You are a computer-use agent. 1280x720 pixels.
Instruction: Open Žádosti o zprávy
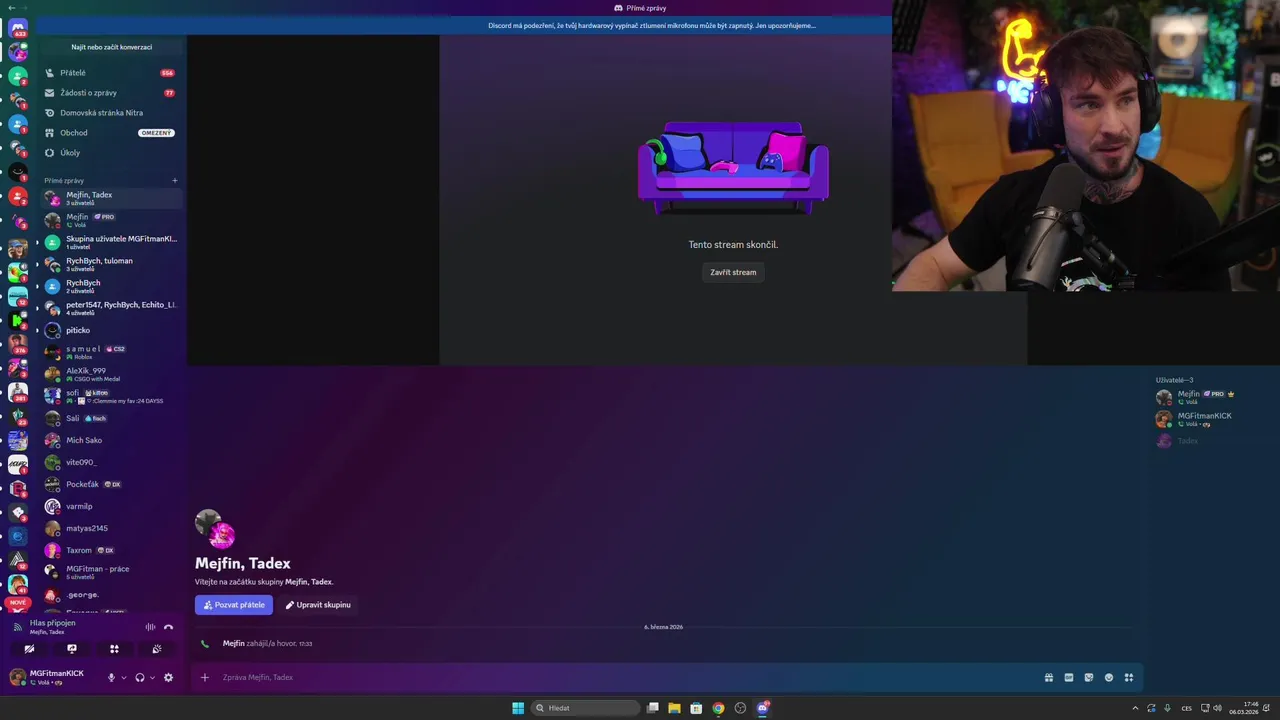[111, 93]
